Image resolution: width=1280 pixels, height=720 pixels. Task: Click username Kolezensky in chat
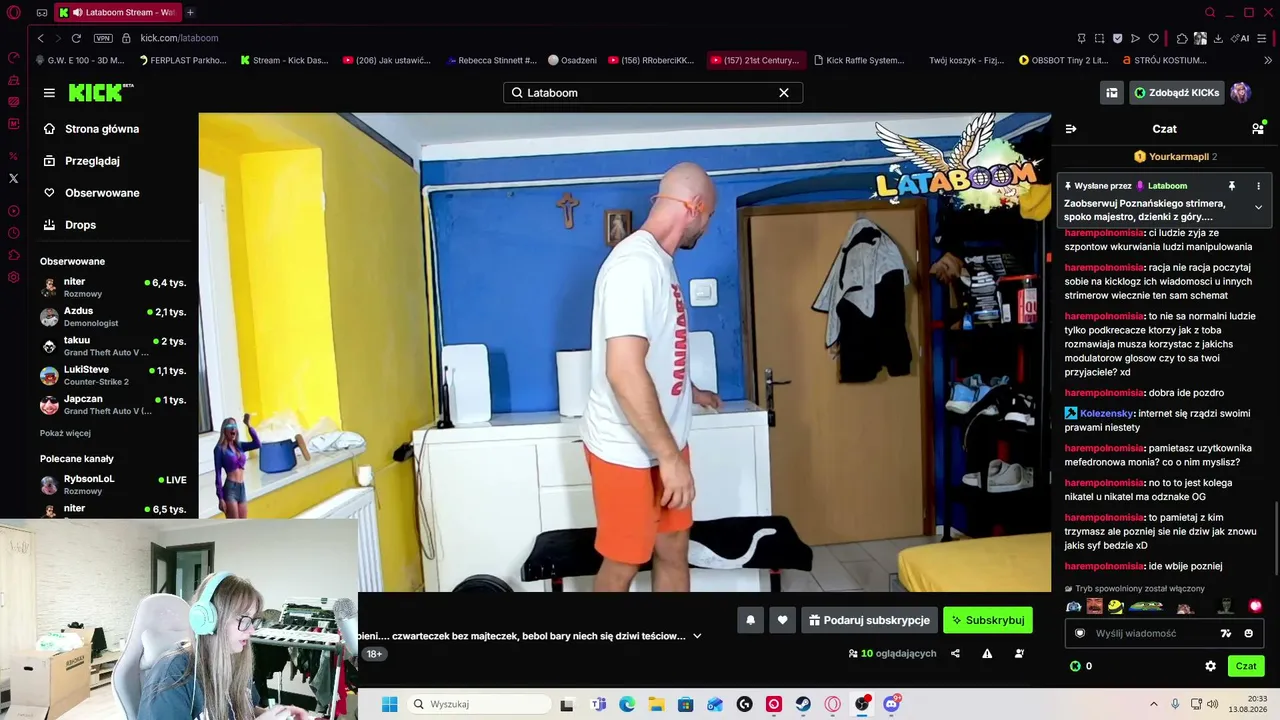(1106, 413)
